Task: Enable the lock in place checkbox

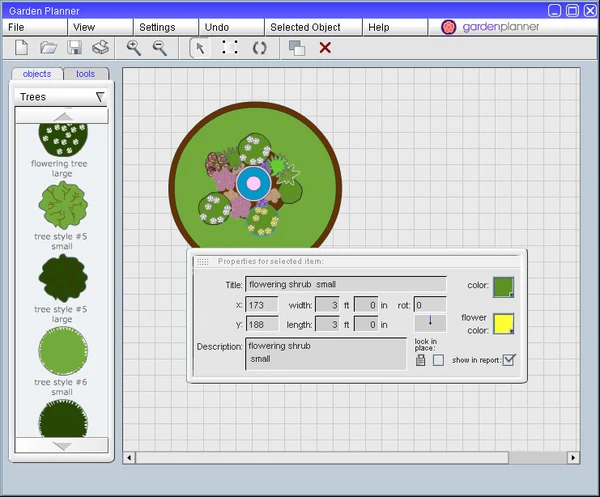Action: pyautogui.click(x=438, y=360)
